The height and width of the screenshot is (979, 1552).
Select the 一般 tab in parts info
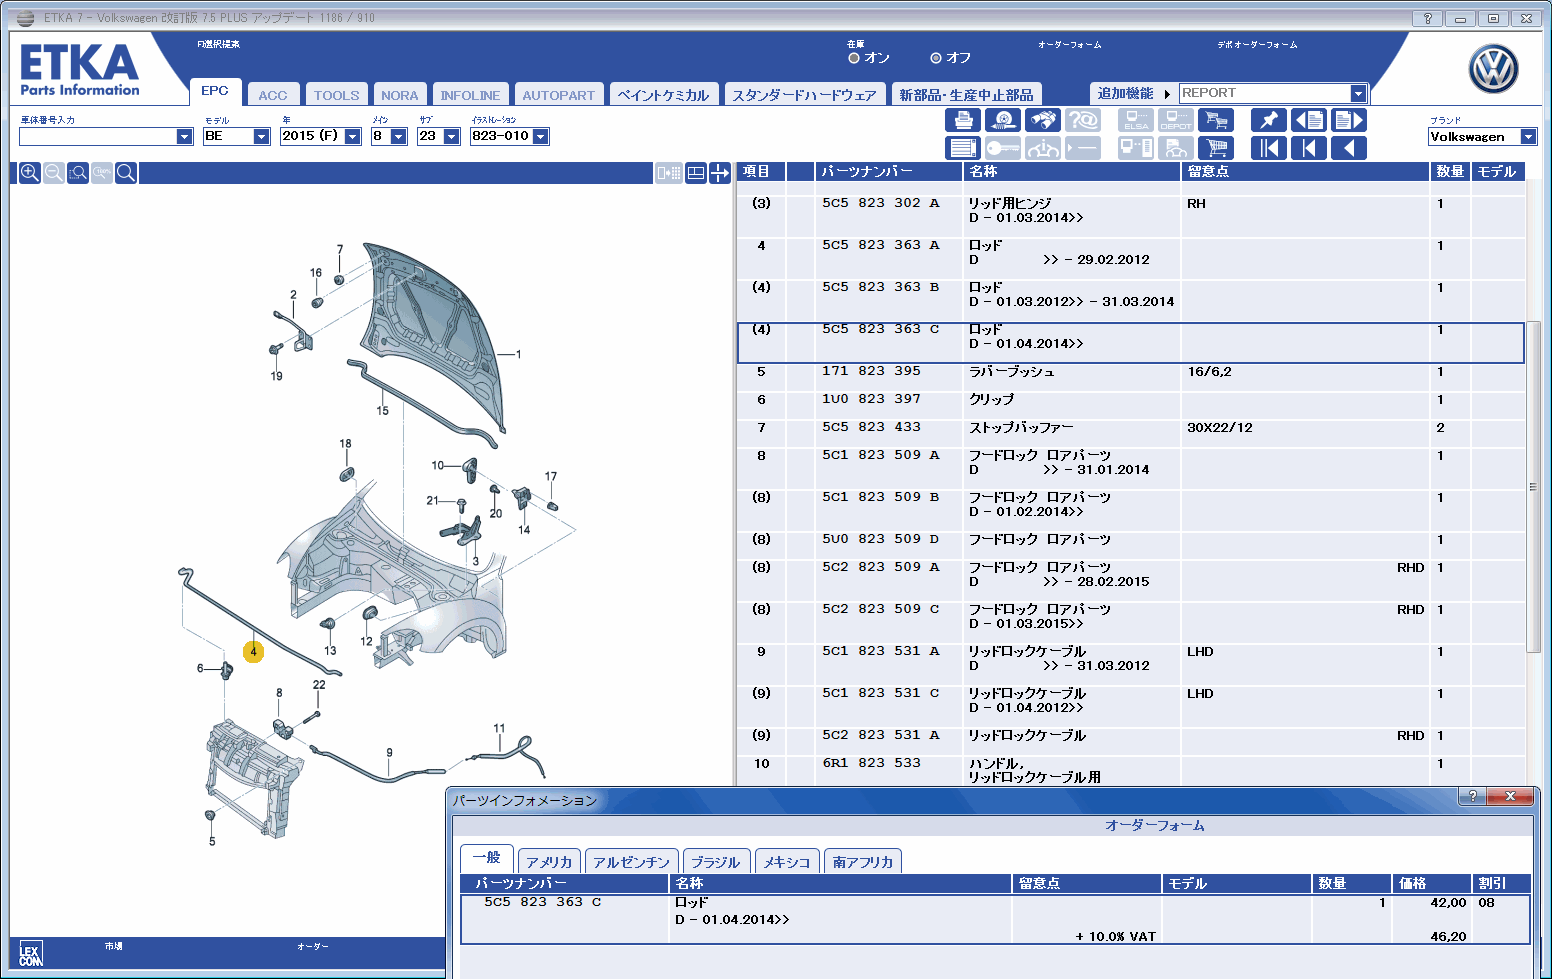pyautogui.click(x=487, y=858)
